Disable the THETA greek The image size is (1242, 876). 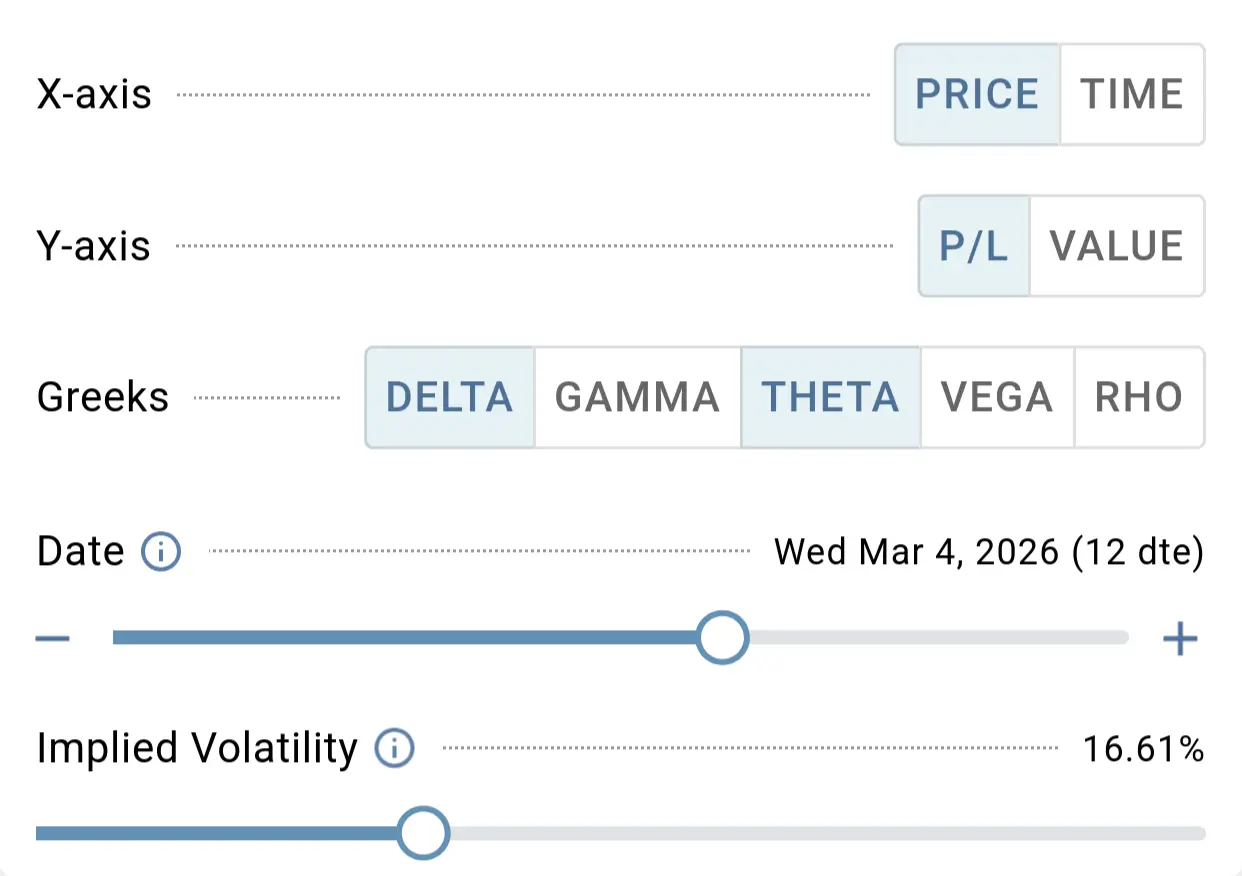(x=830, y=397)
